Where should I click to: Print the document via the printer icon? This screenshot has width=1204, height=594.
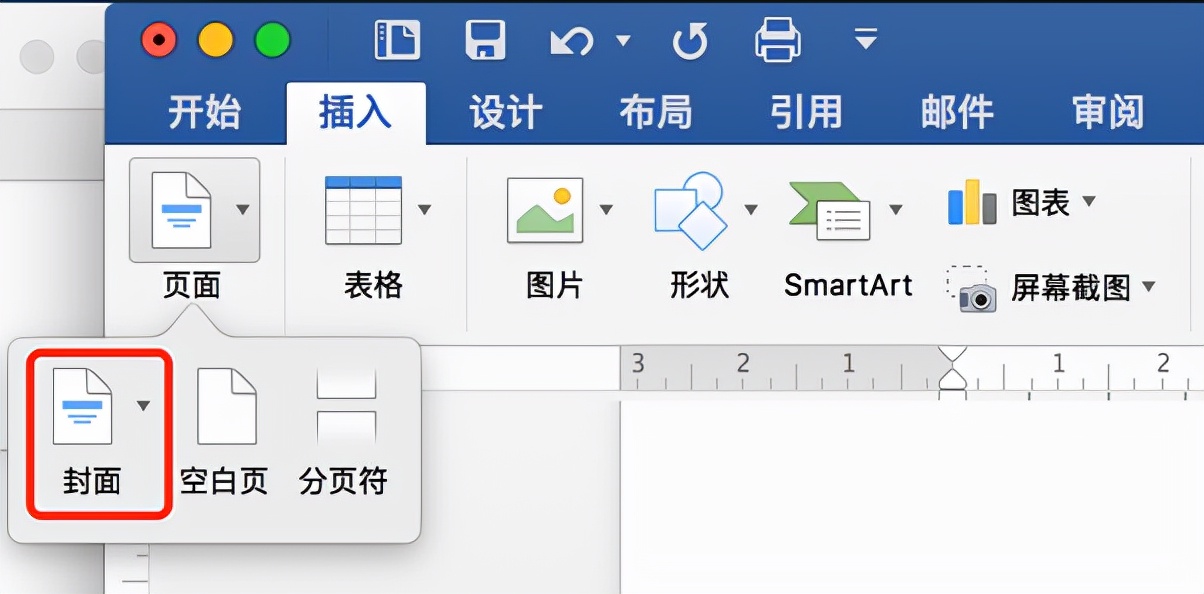[x=779, y=38]
